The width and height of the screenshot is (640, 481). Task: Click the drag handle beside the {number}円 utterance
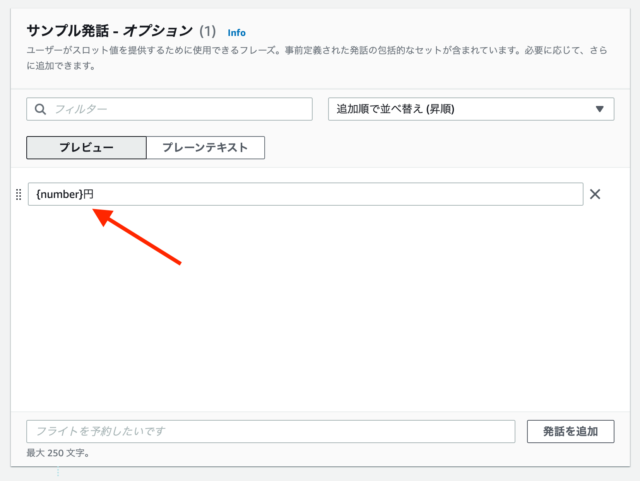18,194
